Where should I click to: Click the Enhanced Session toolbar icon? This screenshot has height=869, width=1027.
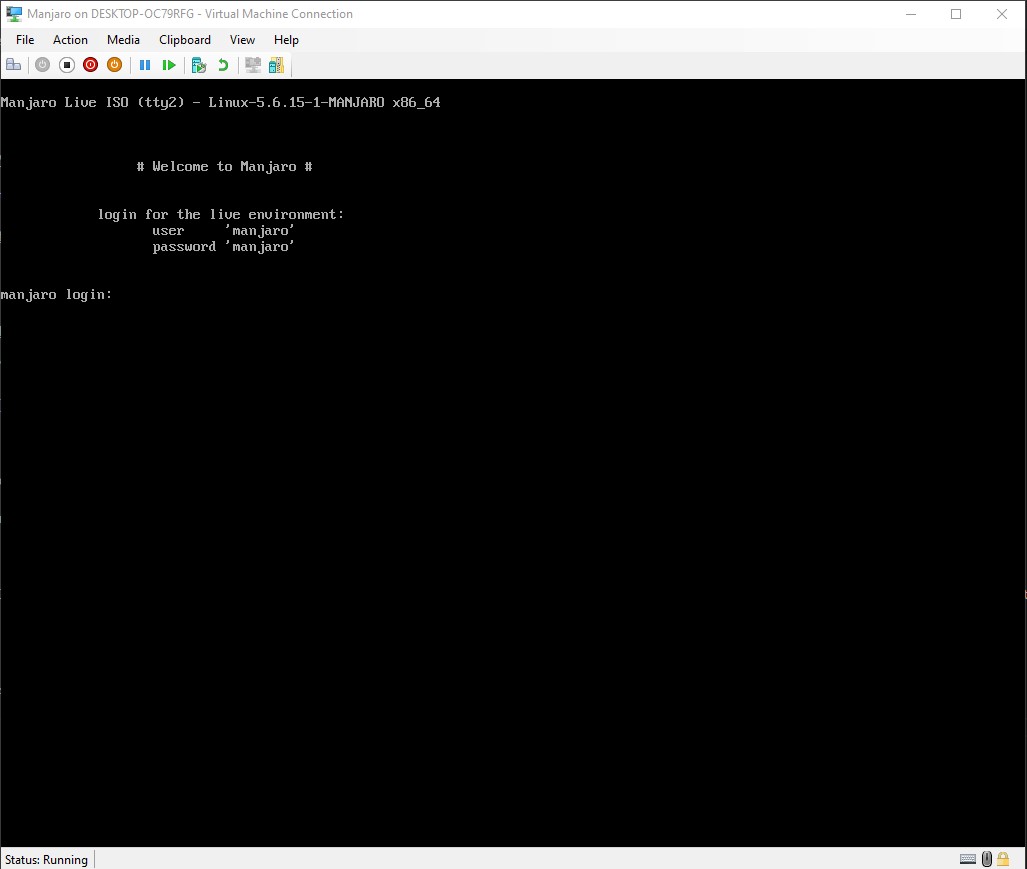253,65
